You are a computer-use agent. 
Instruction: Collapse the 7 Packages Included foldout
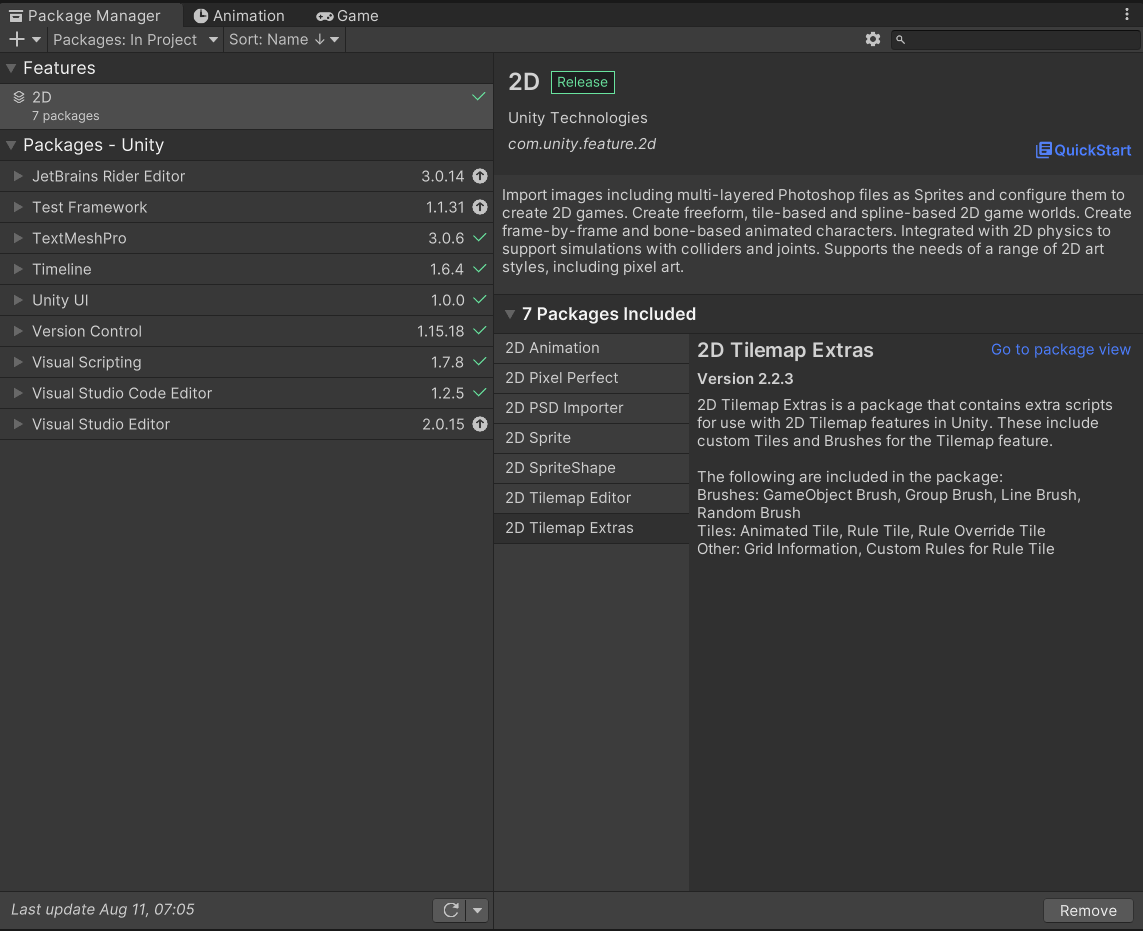point(510,314)
